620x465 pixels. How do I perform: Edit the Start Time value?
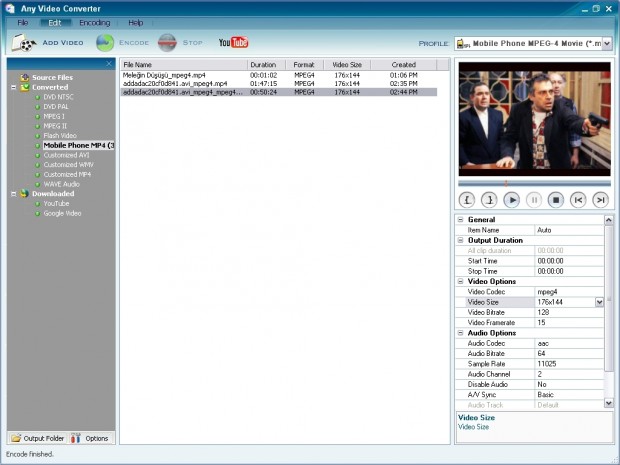click(569, 261)
